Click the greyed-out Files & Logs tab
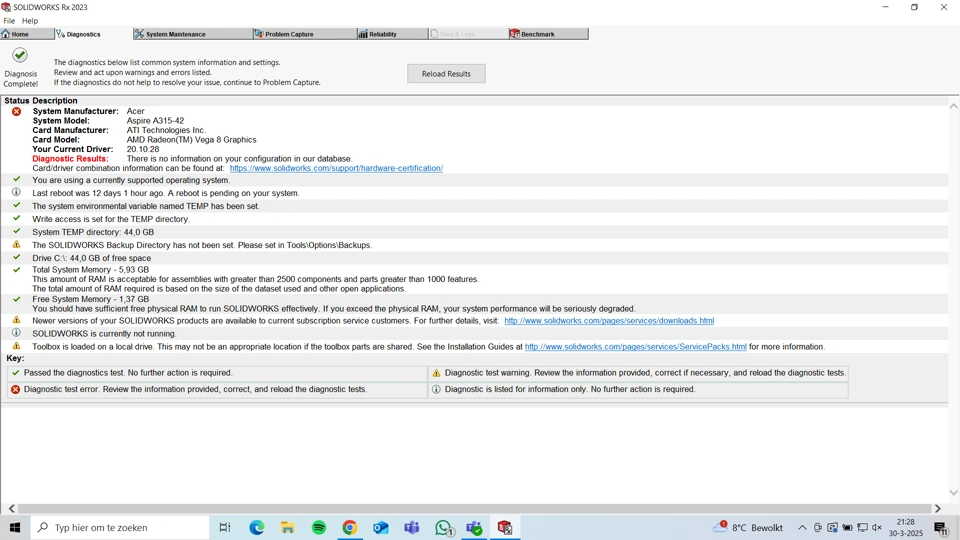Viewport: 960px width, 540px height. [468, 34]
